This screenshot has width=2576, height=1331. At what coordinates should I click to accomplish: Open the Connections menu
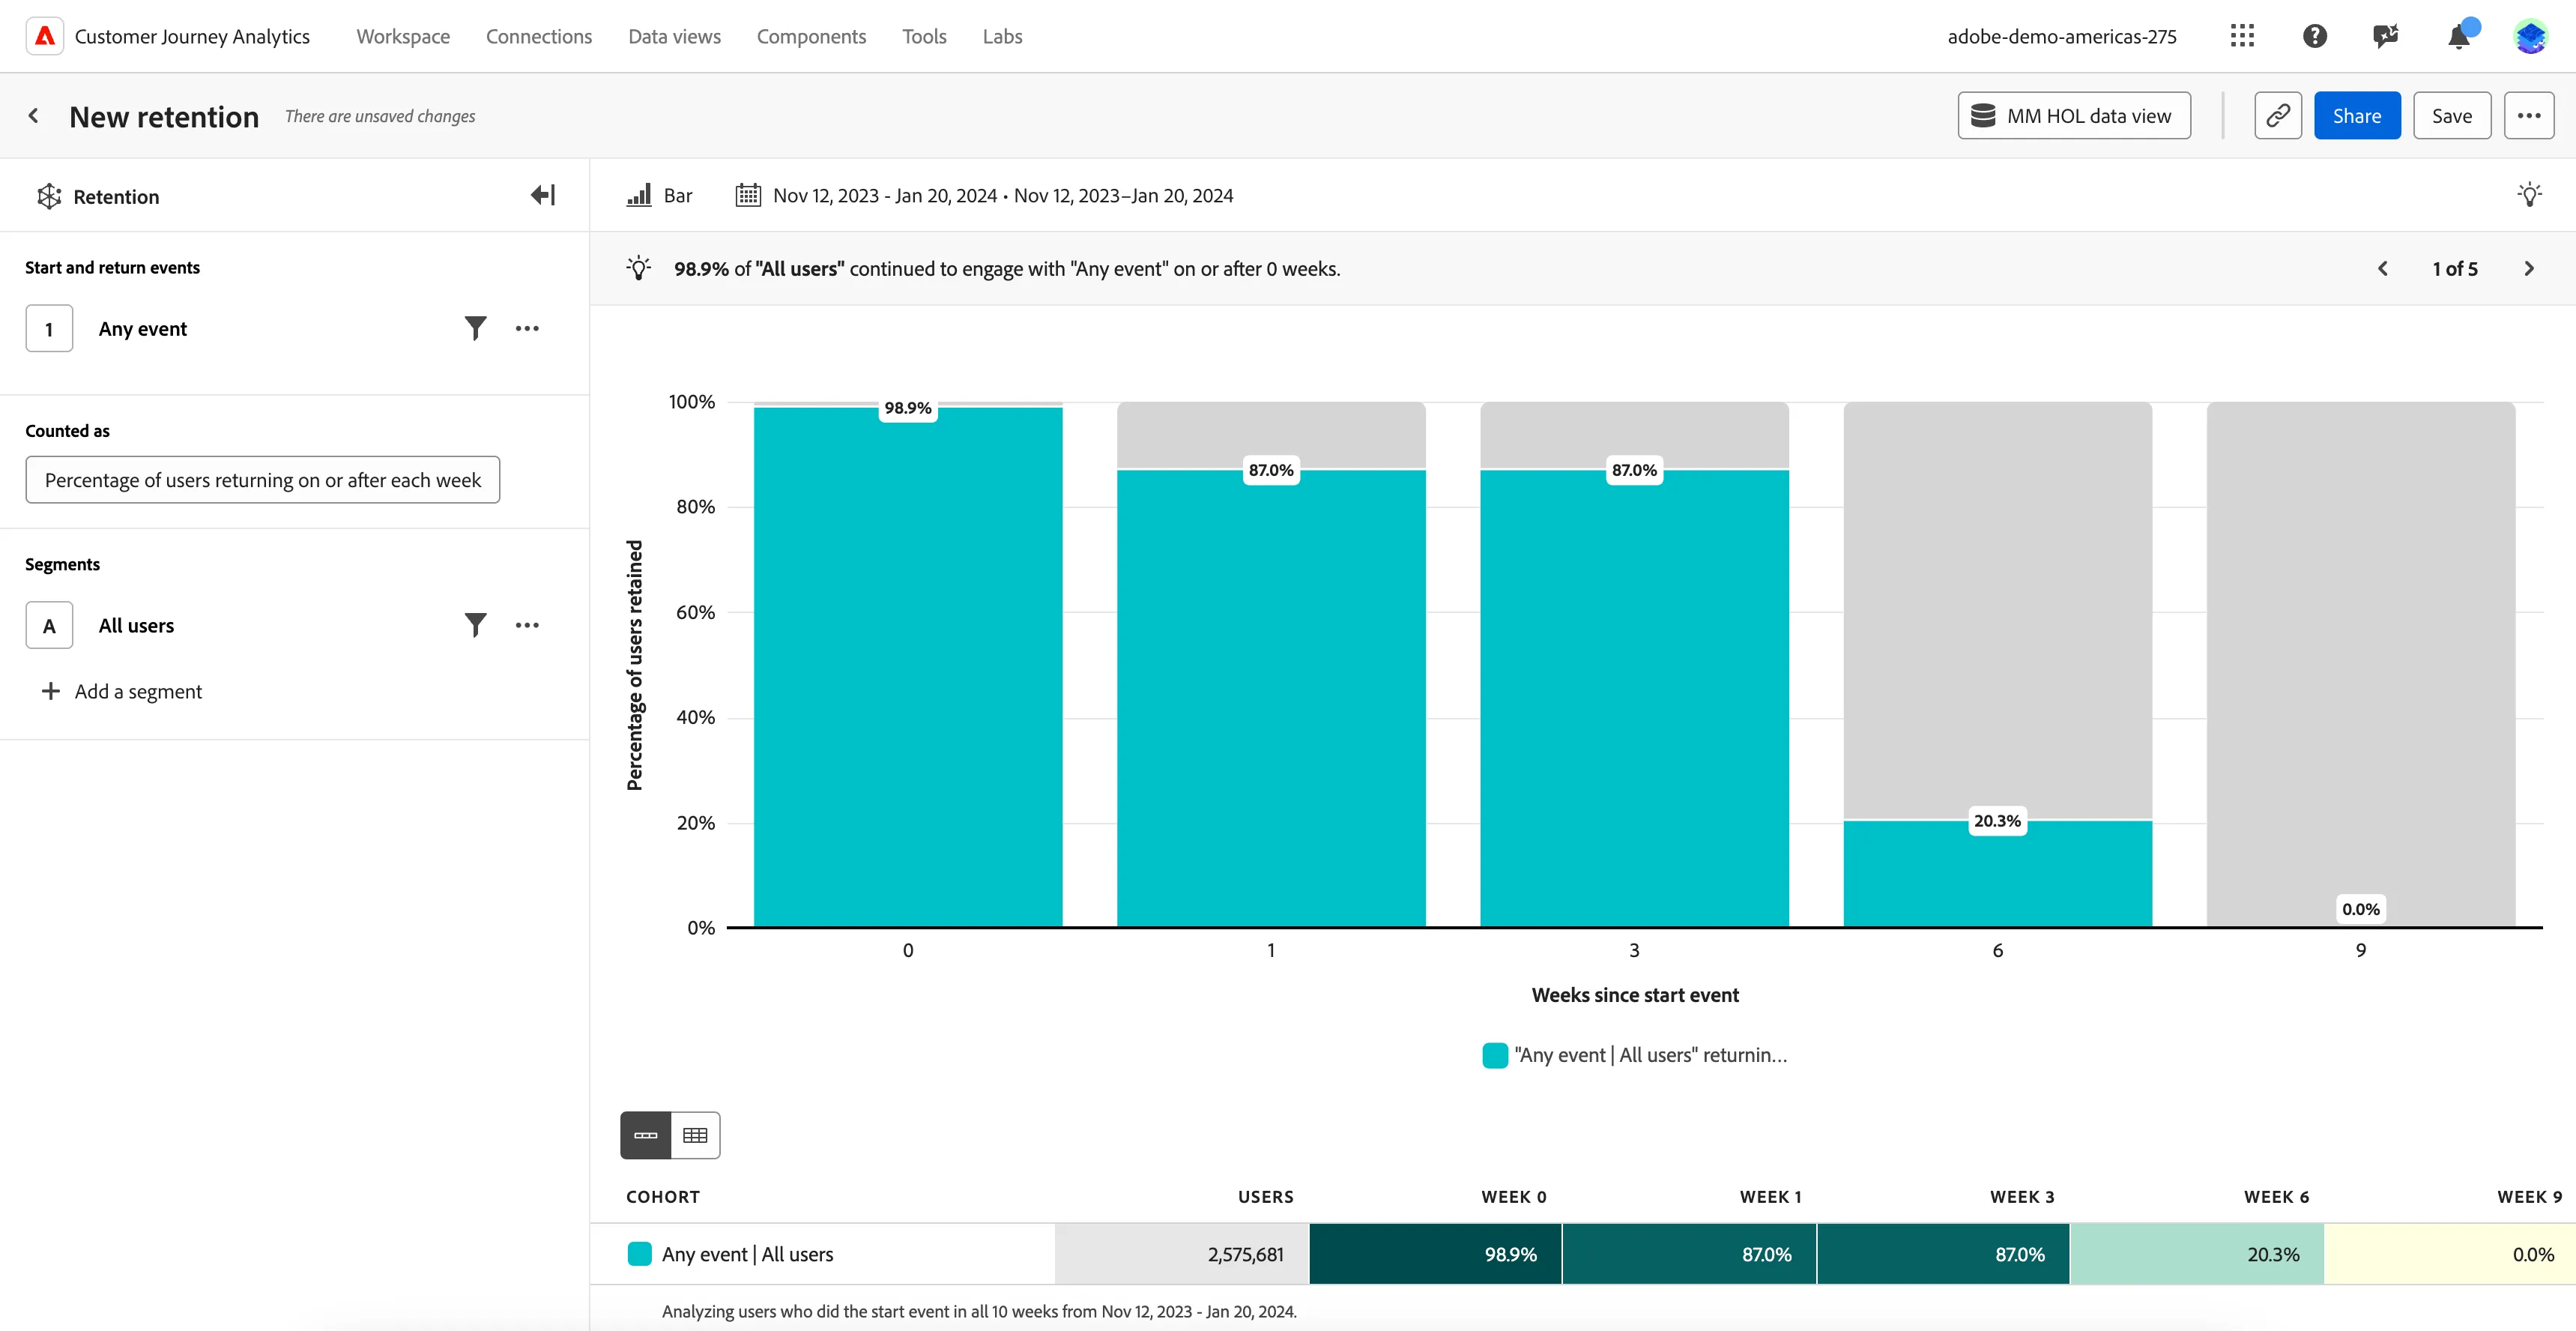tap(539, 36)
